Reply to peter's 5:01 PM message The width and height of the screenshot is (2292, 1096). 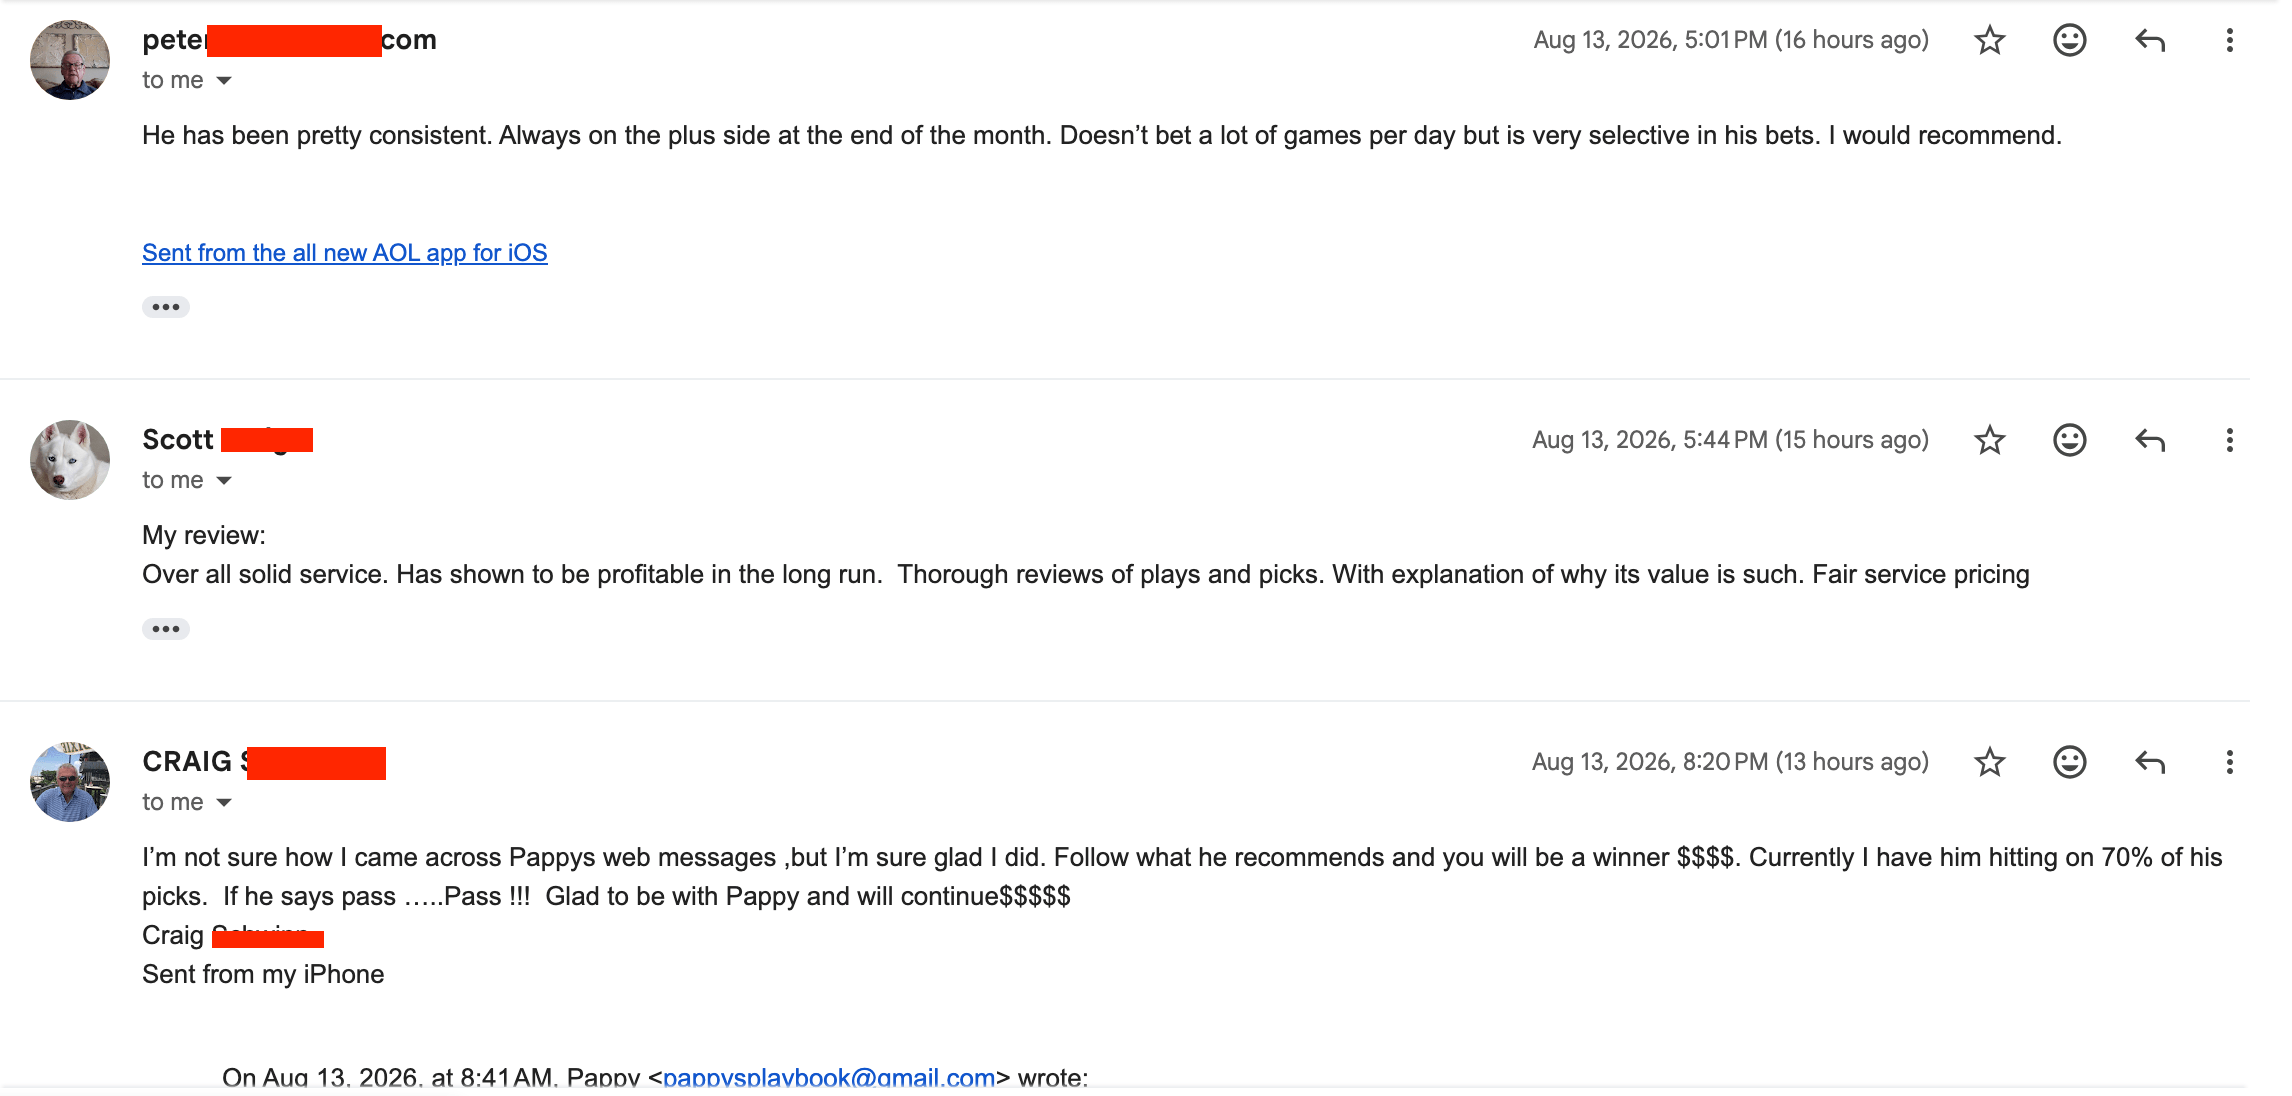(2150, 40)
